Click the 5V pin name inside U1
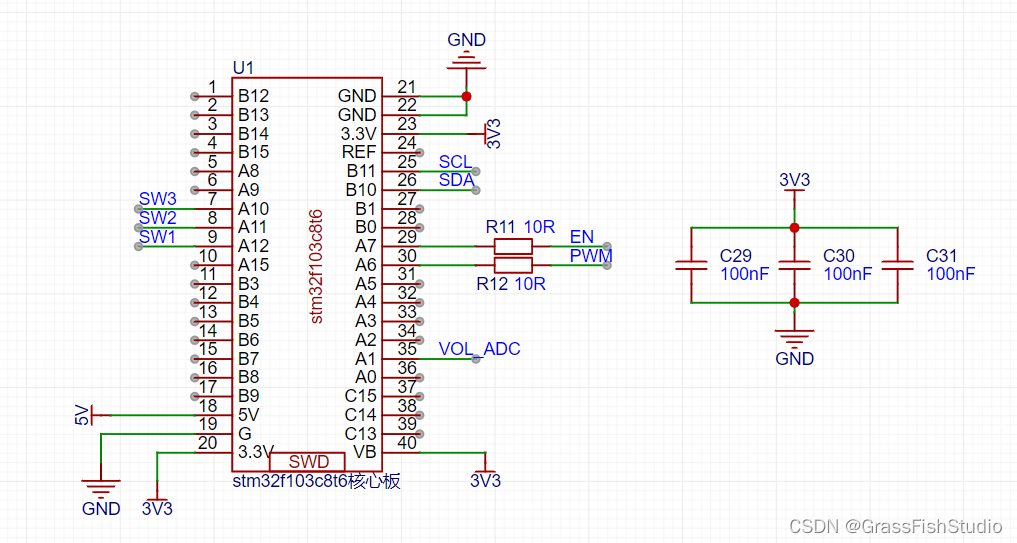The image size is (1017, 543). (248, 415)
